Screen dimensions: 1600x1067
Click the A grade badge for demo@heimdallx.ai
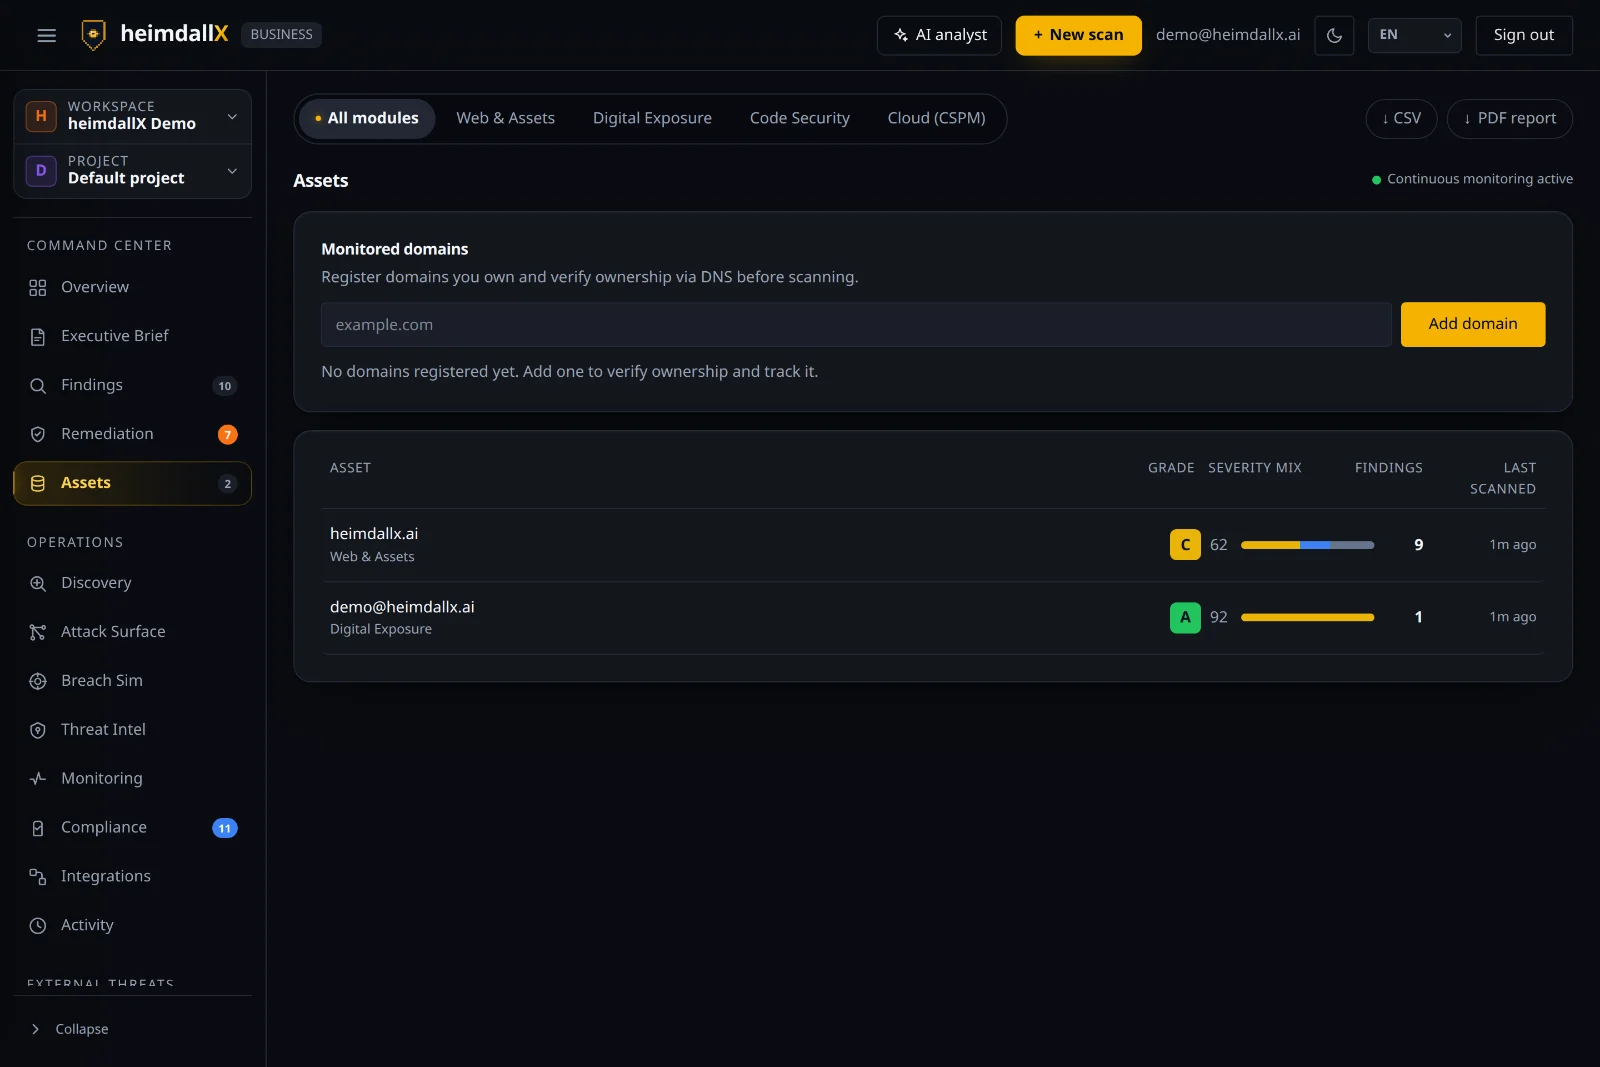coord(1185,618)
